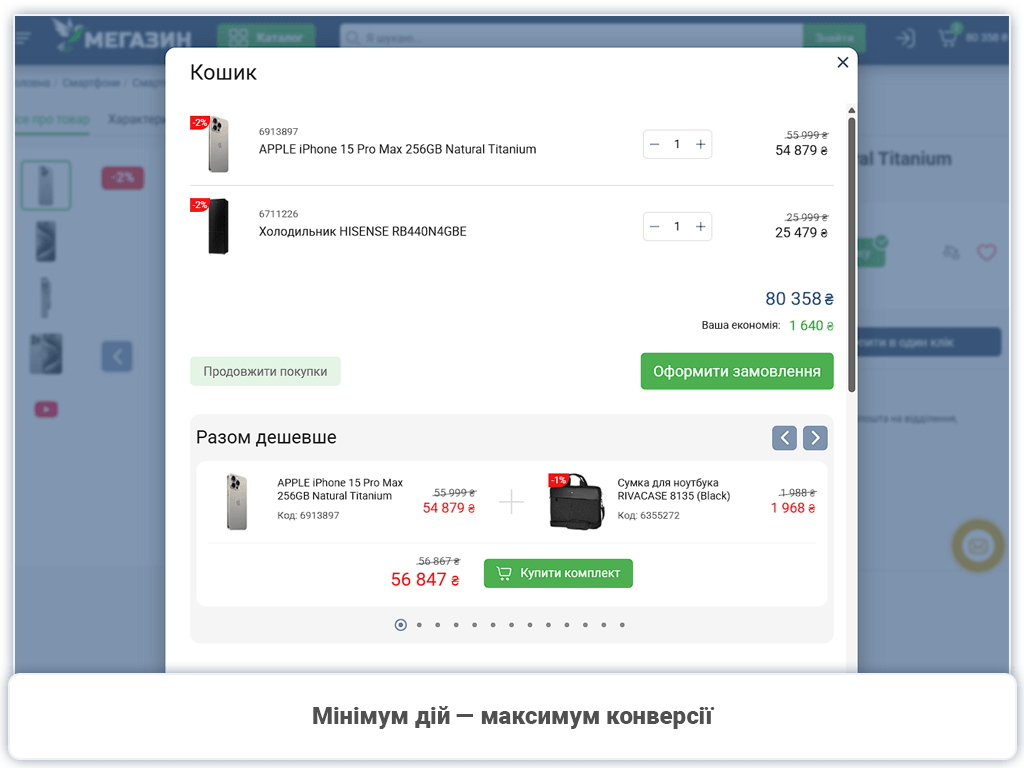Viewport: 1024px width, 768px height.
Task: Open APPLE iPhone 15 Pro Max product link
Action: pos(397,150)
